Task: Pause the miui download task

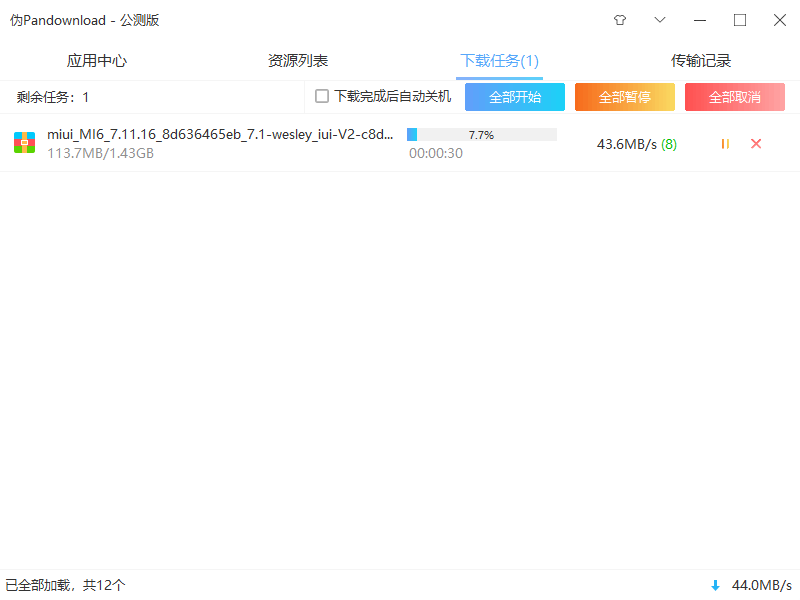Action: [725, 143]
